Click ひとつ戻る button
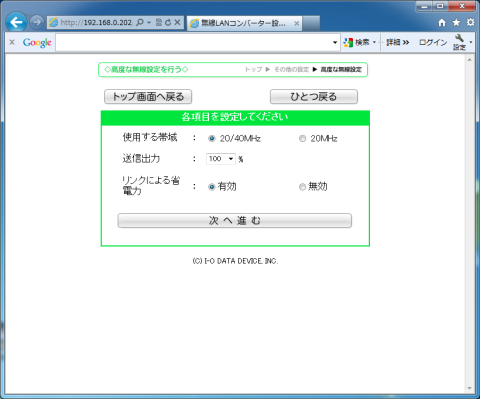The height and width of the screenshot is (399, 480). click(x=314, y=97)
